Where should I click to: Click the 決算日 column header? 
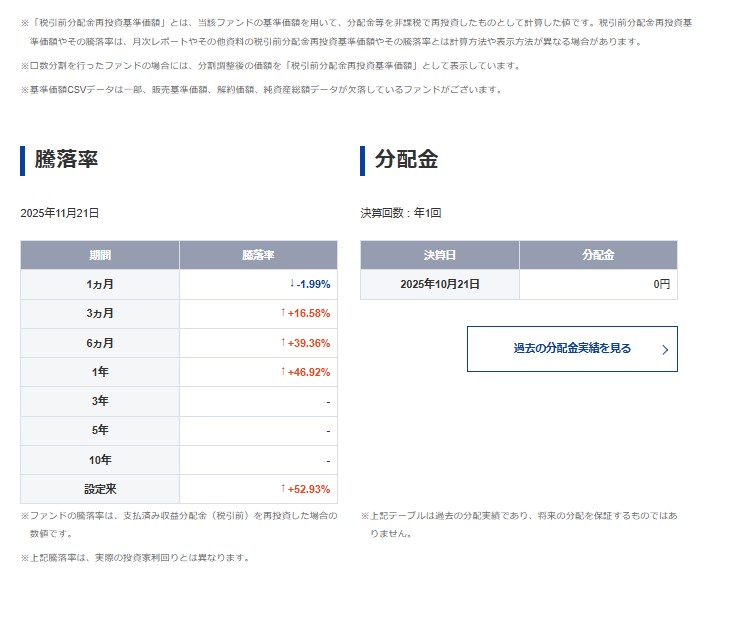tap(439, 255)
